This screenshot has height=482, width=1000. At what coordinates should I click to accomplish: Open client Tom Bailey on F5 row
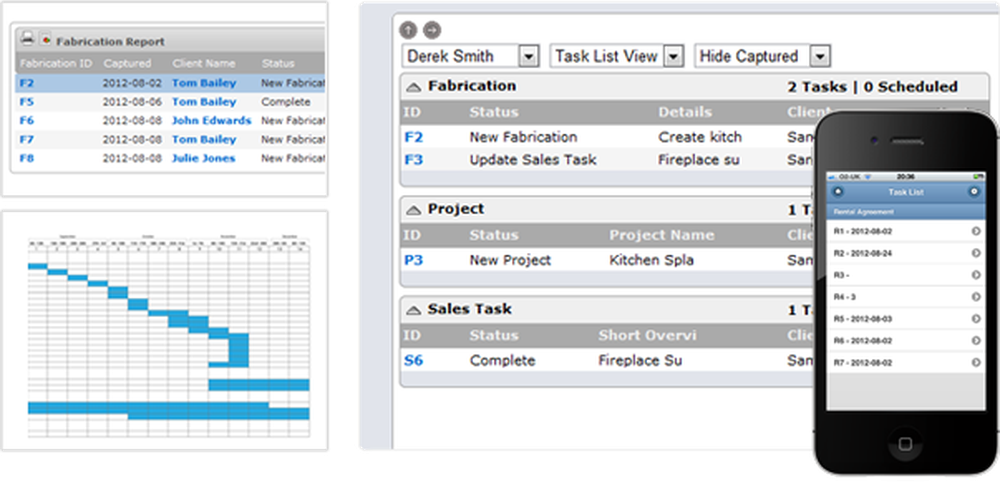(204, 102)
